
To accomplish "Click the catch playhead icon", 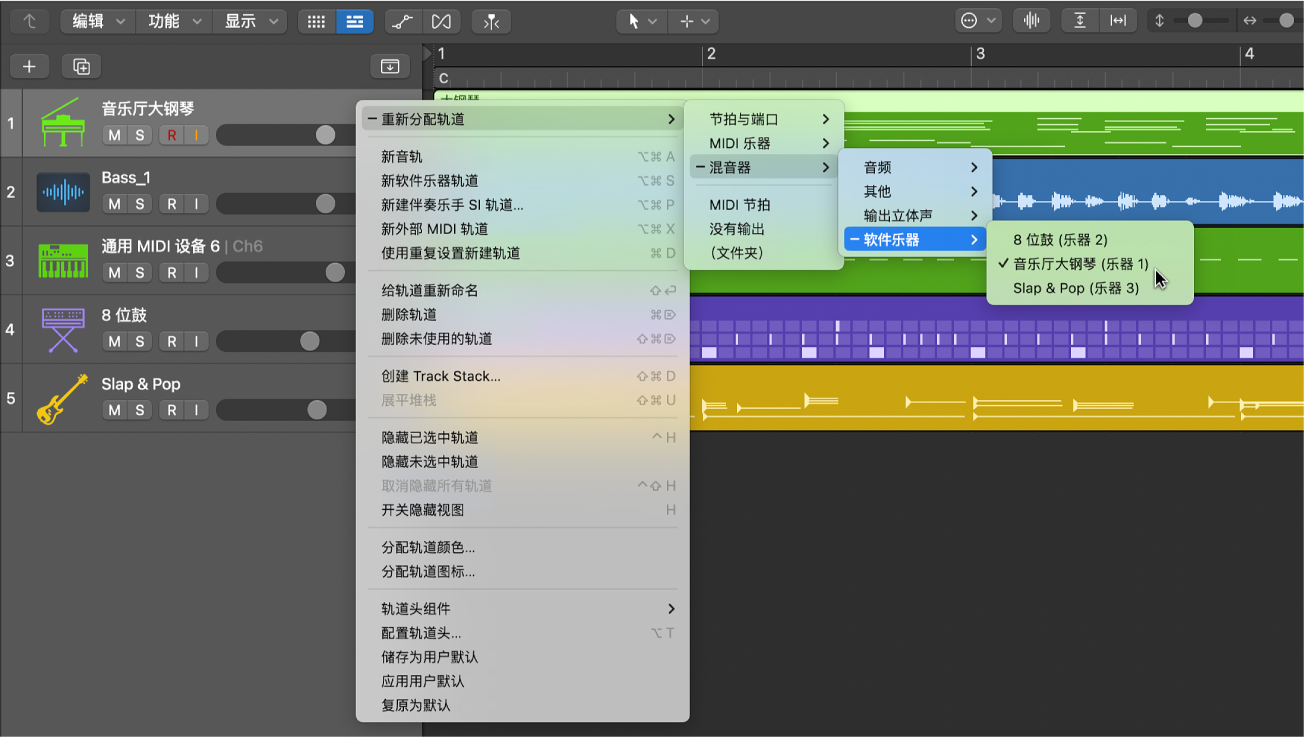I will (x=490, y=21).
